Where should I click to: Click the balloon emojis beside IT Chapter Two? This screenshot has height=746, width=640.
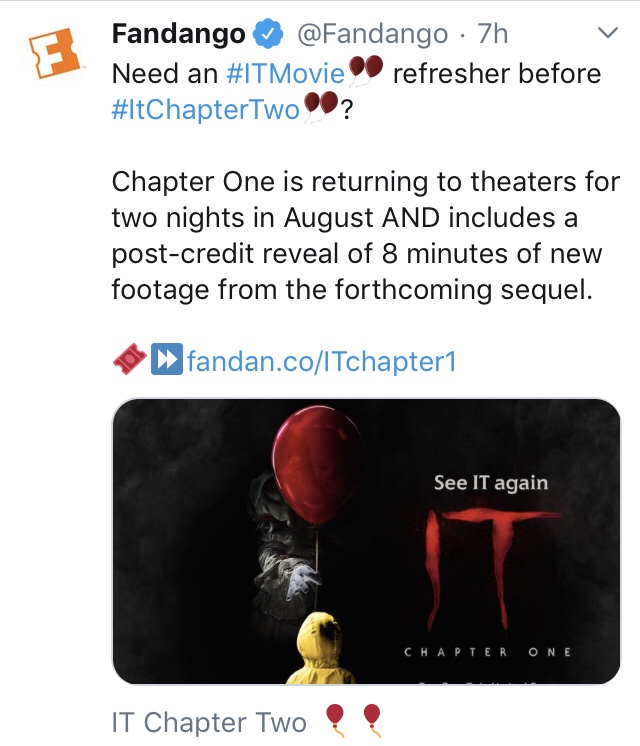coord(353,720)
